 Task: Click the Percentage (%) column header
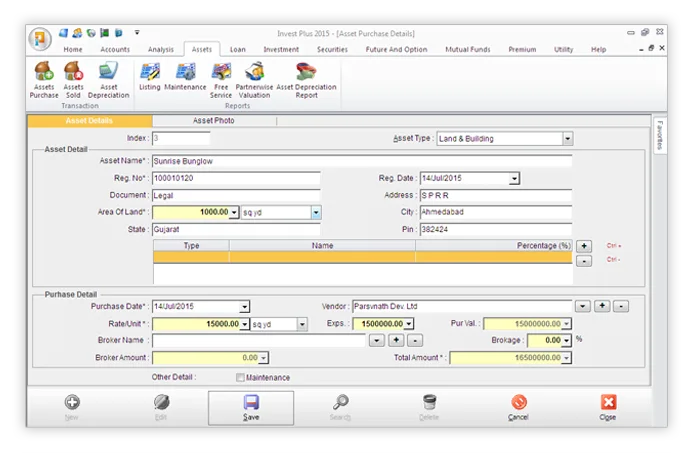(x=494, y=246)
